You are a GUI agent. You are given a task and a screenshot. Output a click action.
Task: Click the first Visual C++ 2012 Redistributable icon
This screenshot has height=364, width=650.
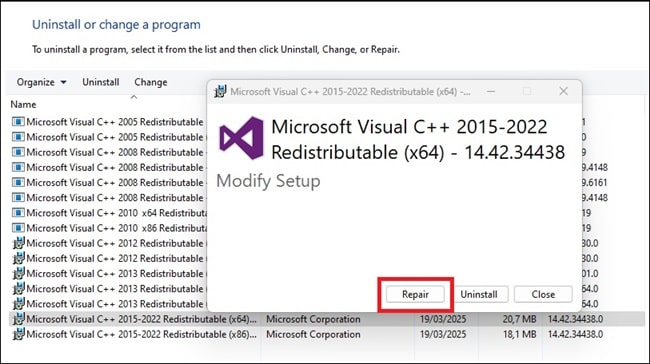(18, 243)
